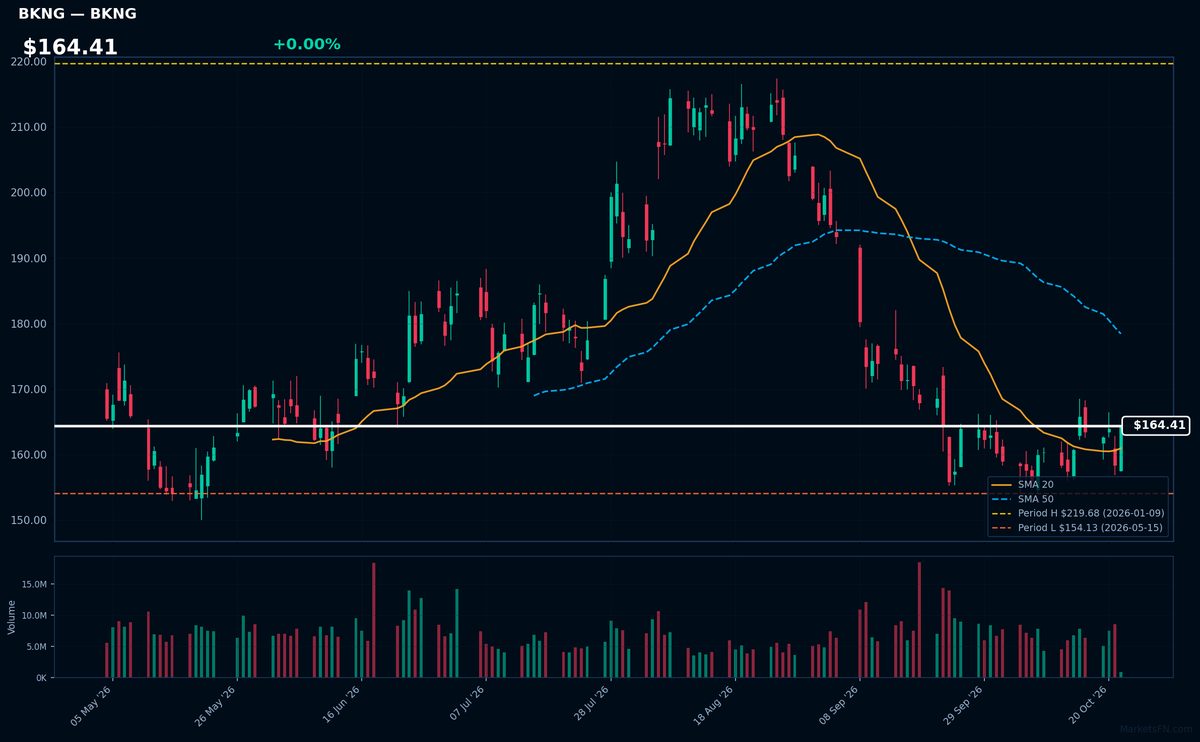
Task: Click the 18 Aug '26 date label
Action: (713, 705)
